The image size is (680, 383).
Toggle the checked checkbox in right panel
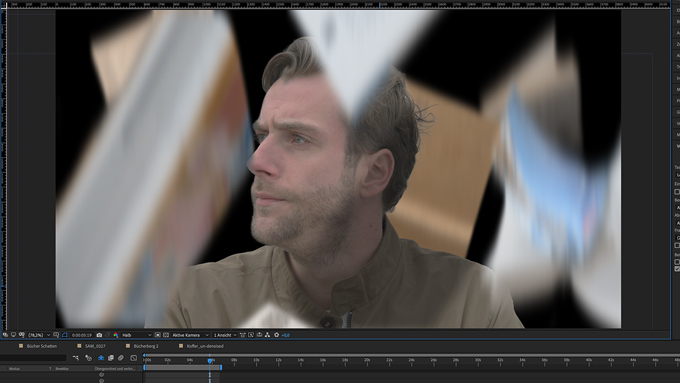point(677,269)
